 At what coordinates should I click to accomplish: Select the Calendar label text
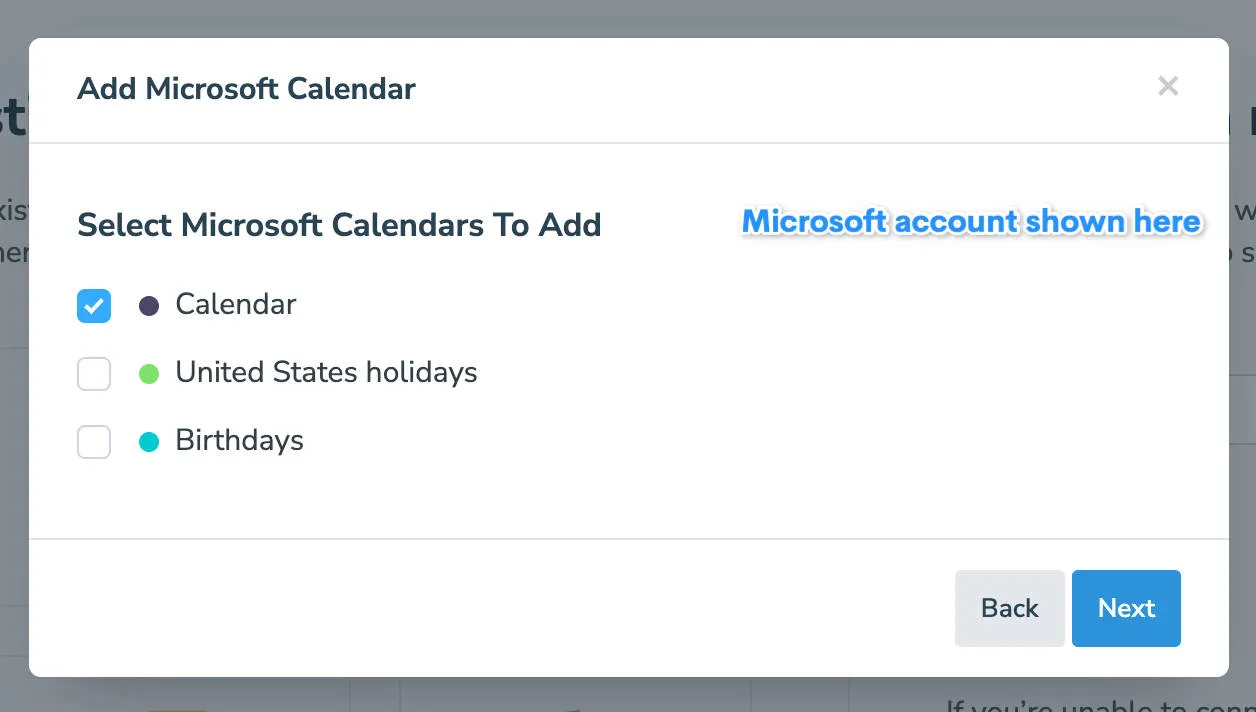(x=236, y=305)
